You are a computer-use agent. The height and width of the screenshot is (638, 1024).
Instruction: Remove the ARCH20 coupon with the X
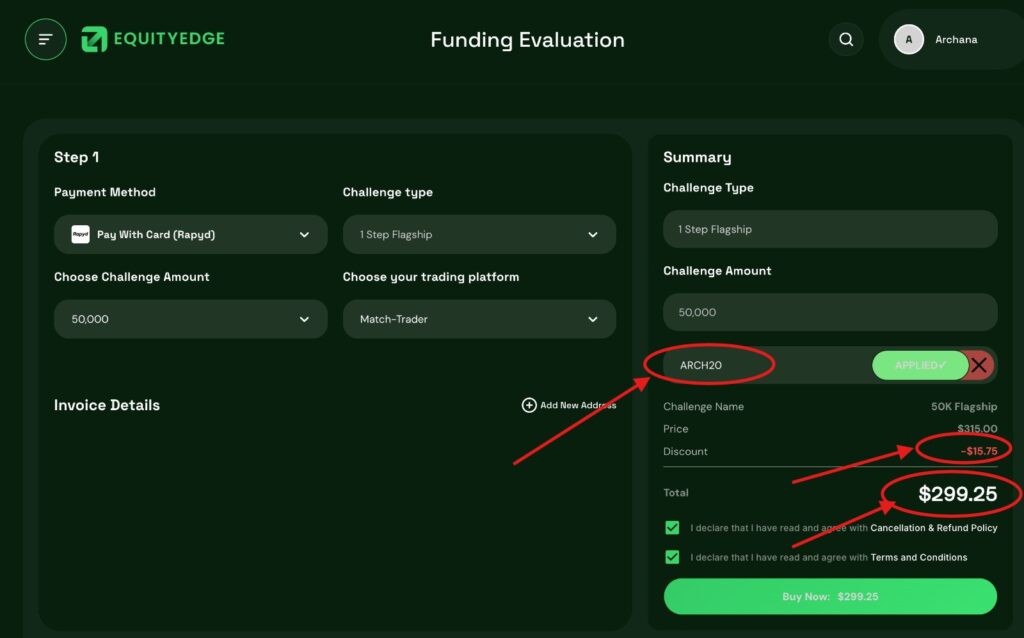coord(978,365)
